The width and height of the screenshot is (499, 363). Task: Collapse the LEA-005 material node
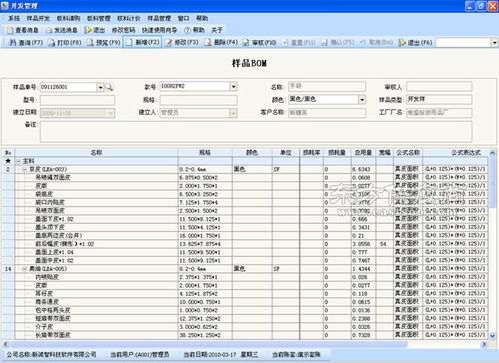(x=25, y=269)
